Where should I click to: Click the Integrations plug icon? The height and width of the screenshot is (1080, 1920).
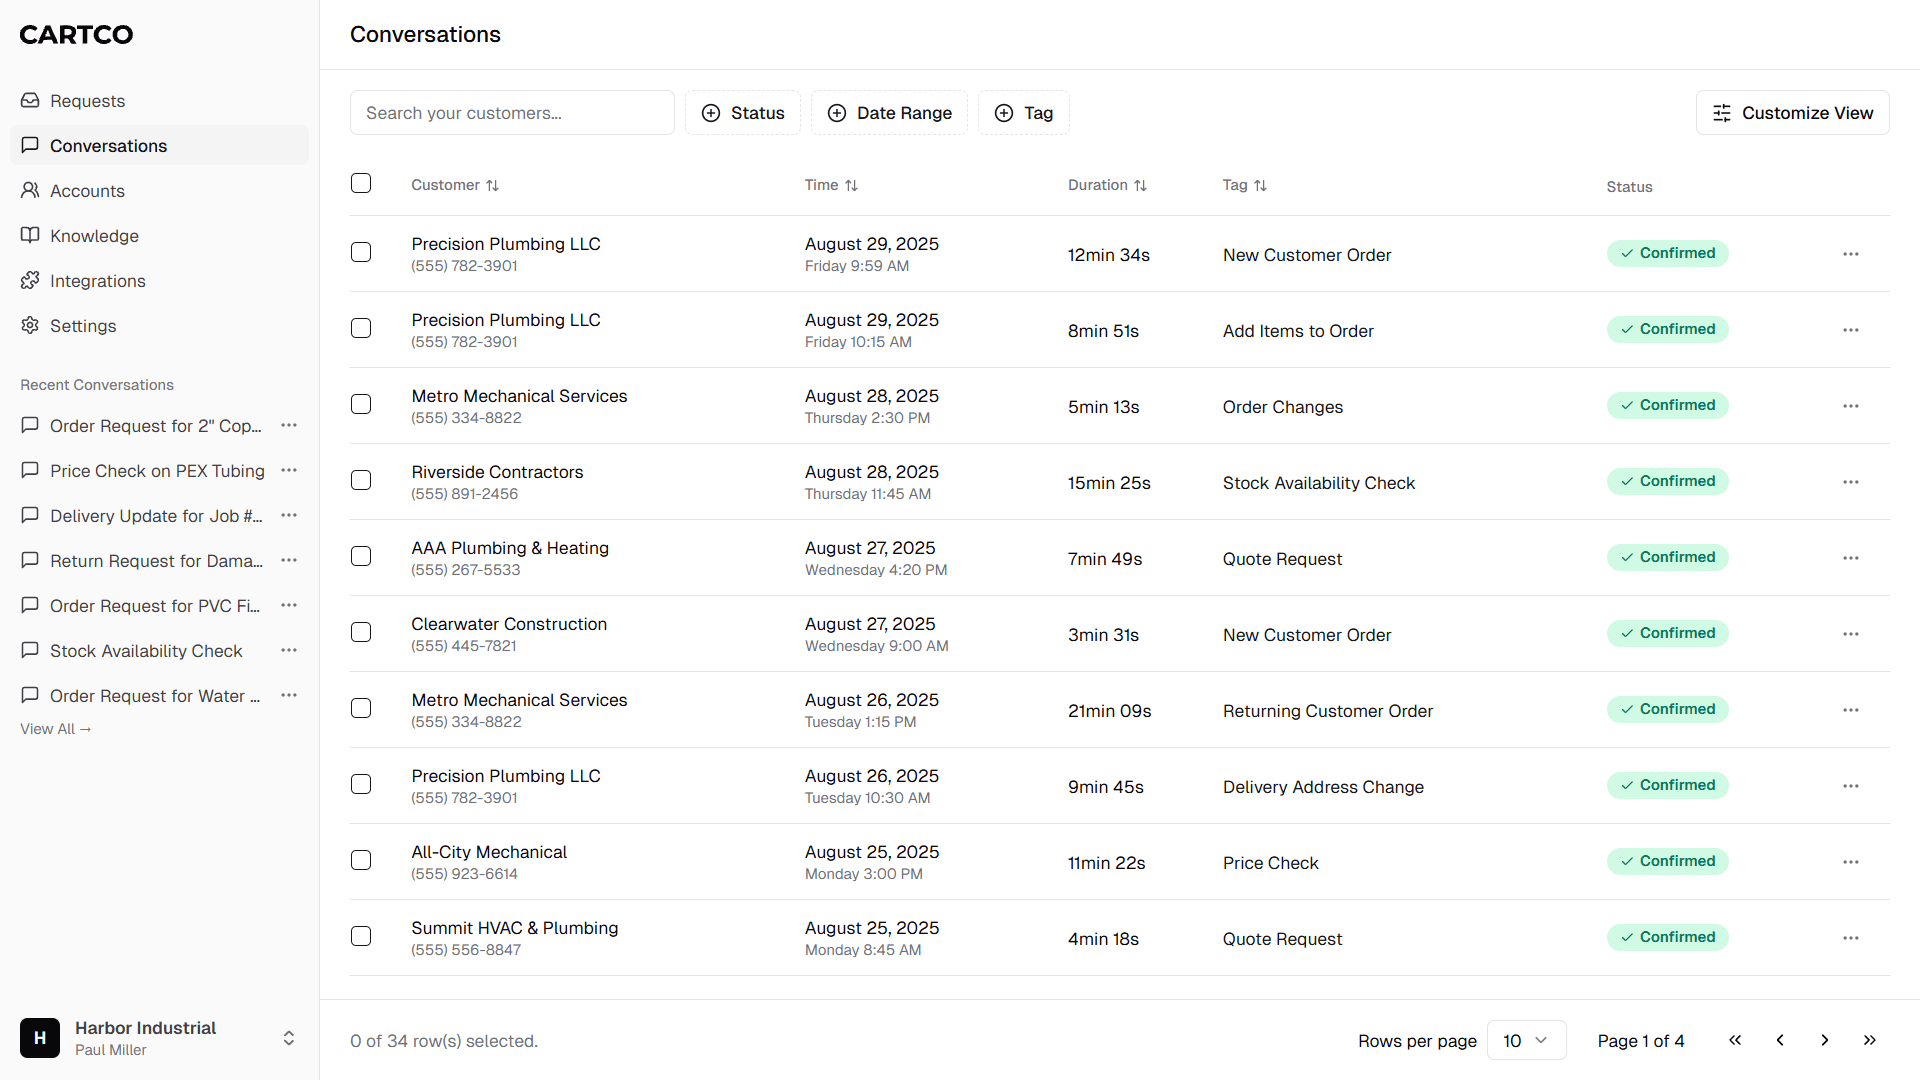pos(30,280)
